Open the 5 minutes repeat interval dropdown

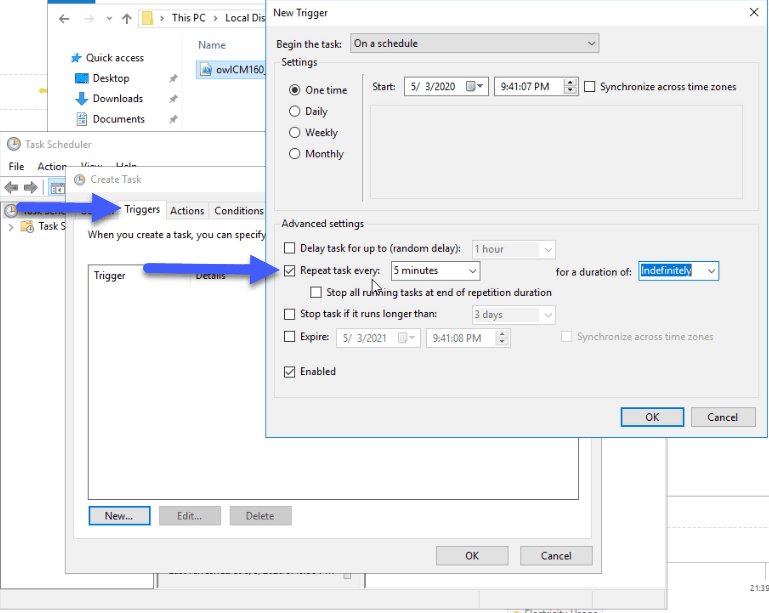tap(435, 271)
